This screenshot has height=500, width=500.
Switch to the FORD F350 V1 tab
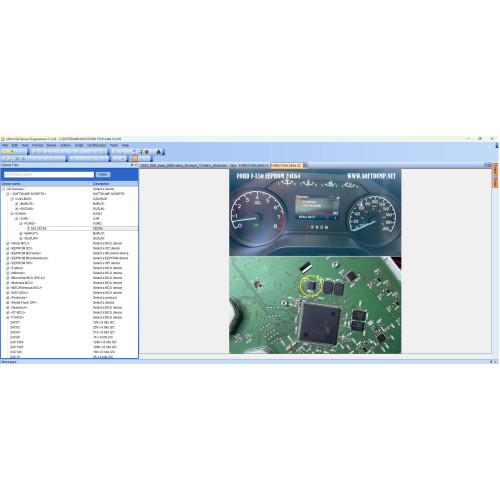coord(253,165)
